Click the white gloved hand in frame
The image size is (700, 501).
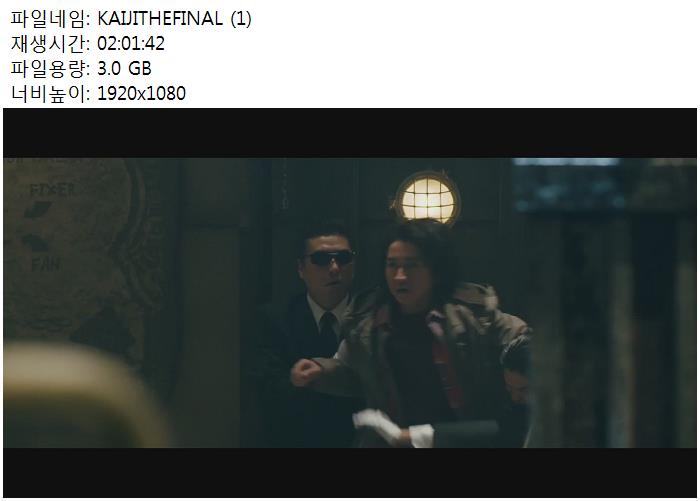(377, 425)
